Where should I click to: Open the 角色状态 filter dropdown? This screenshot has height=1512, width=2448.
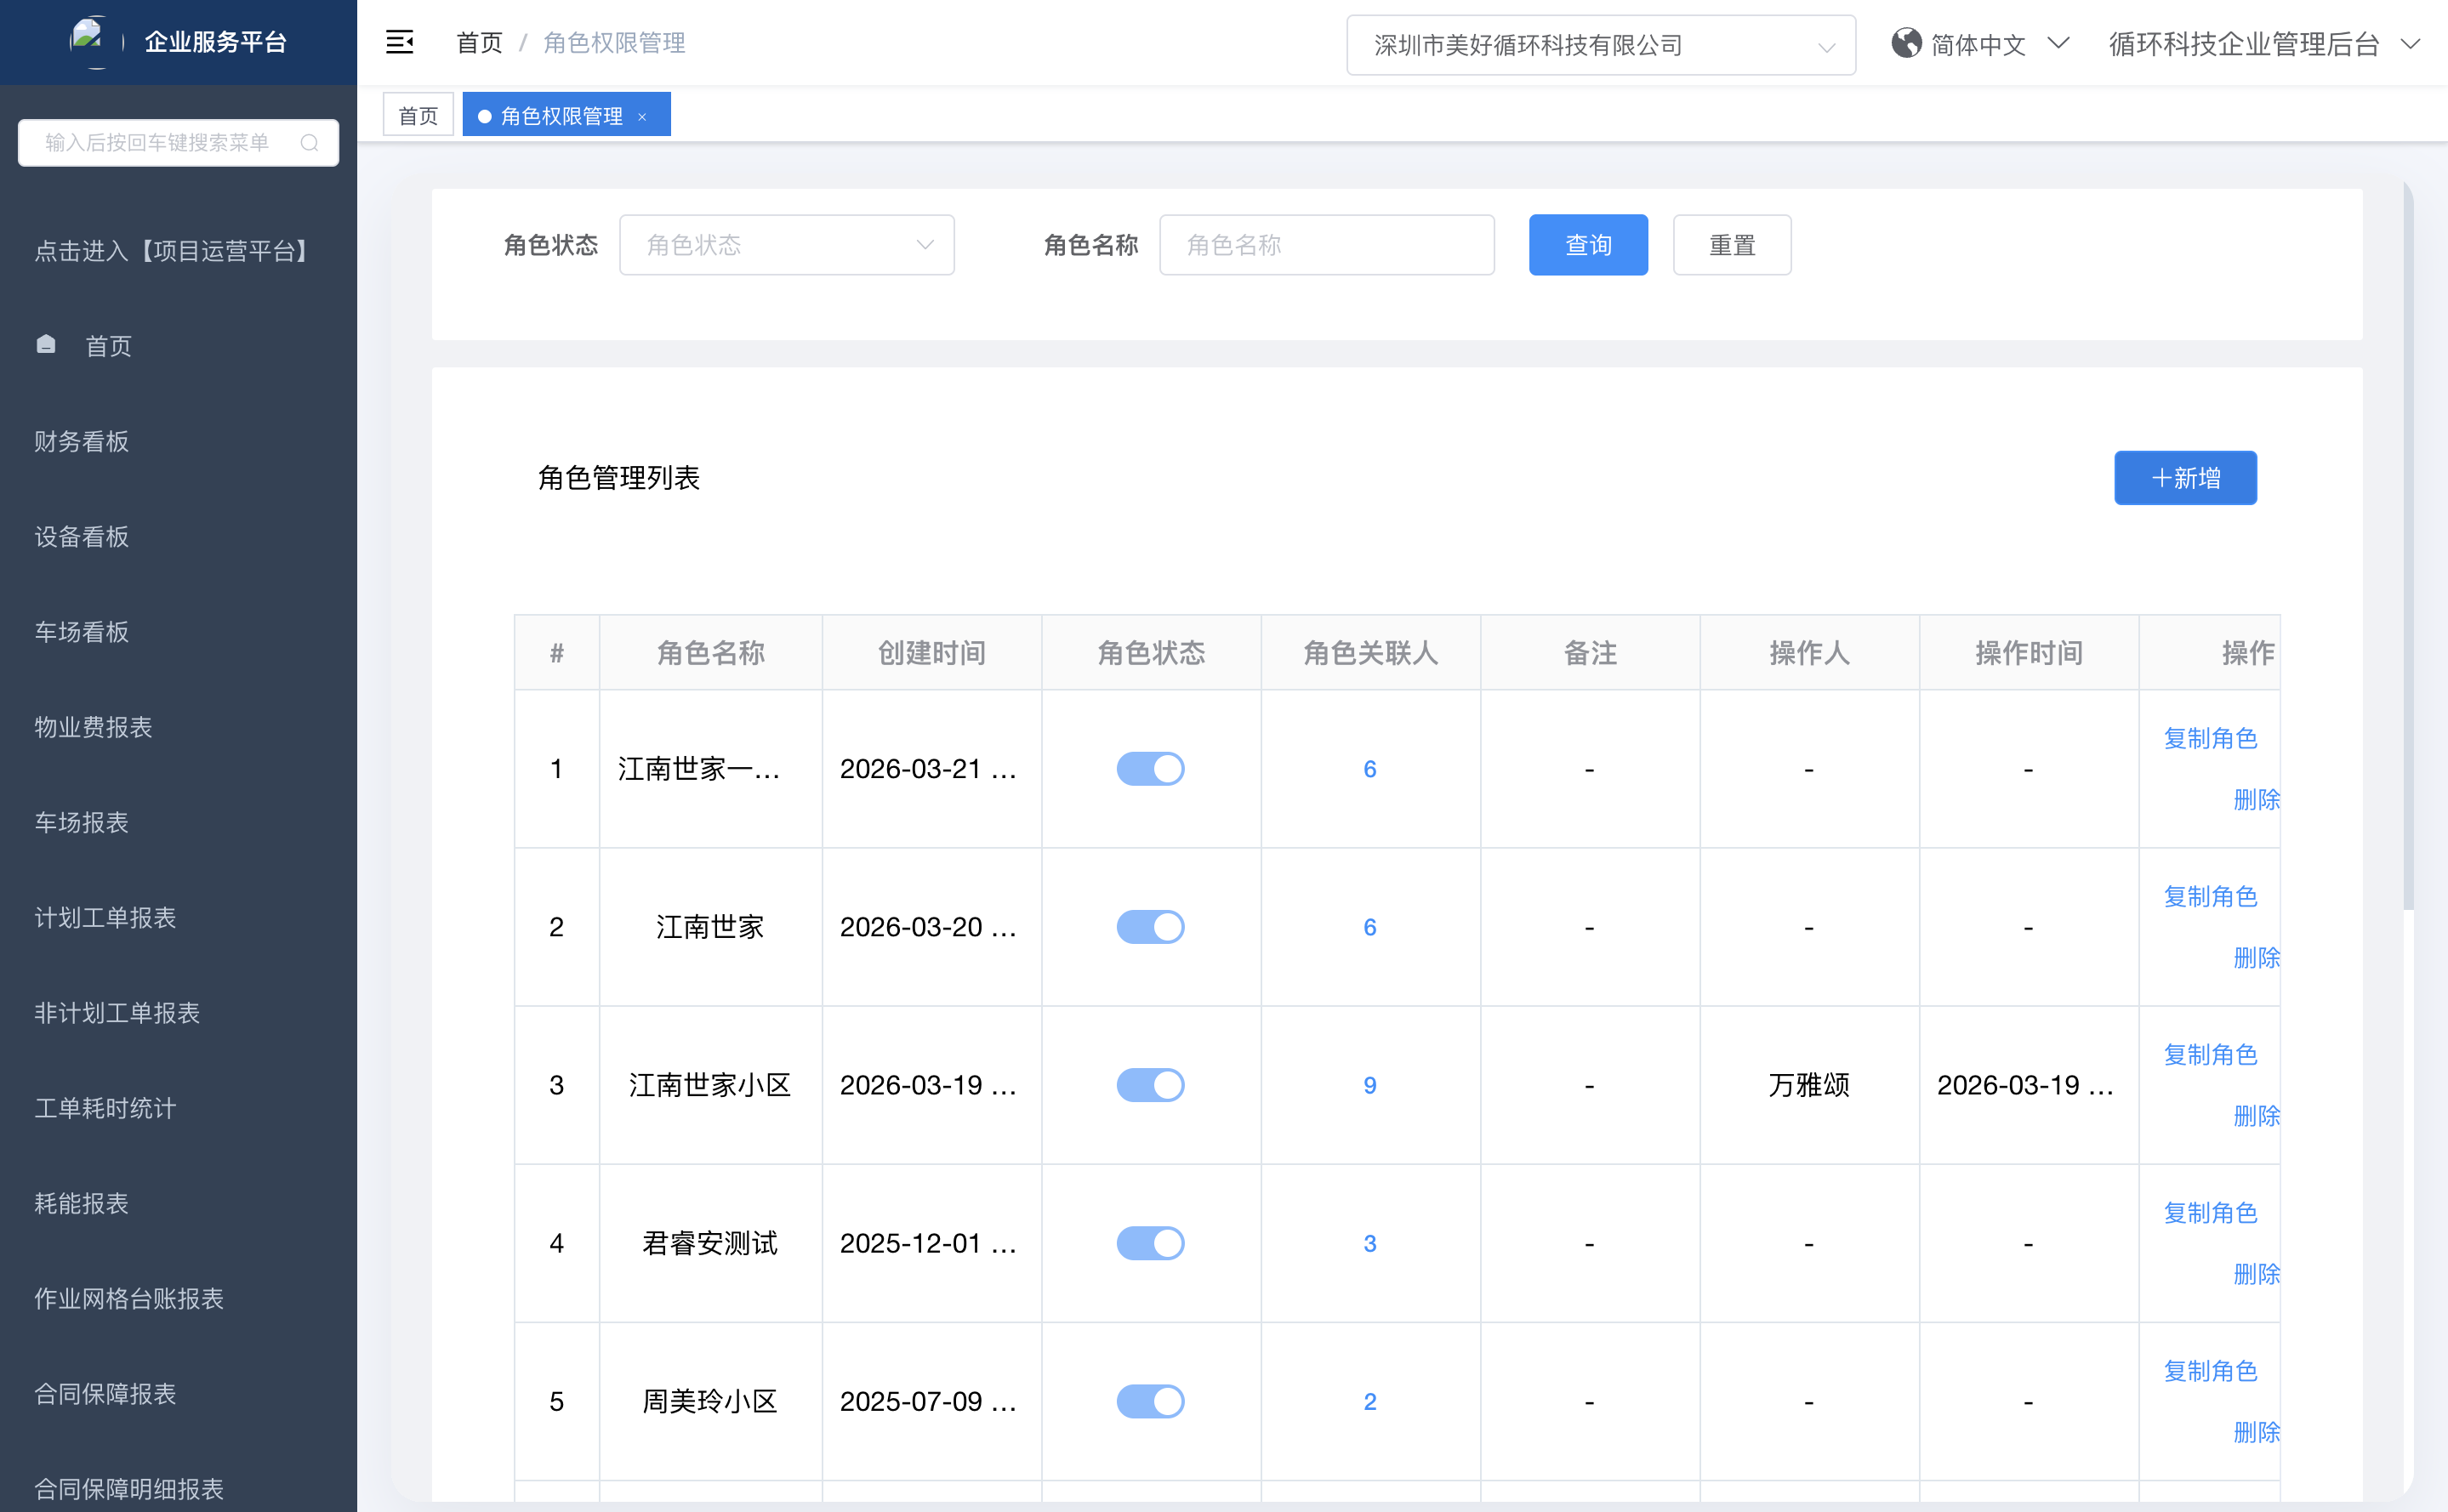tap(786, 245)
